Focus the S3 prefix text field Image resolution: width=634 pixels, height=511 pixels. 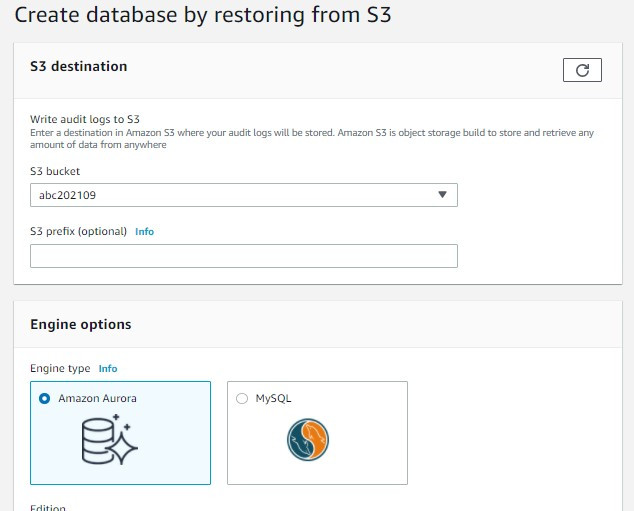243,256
